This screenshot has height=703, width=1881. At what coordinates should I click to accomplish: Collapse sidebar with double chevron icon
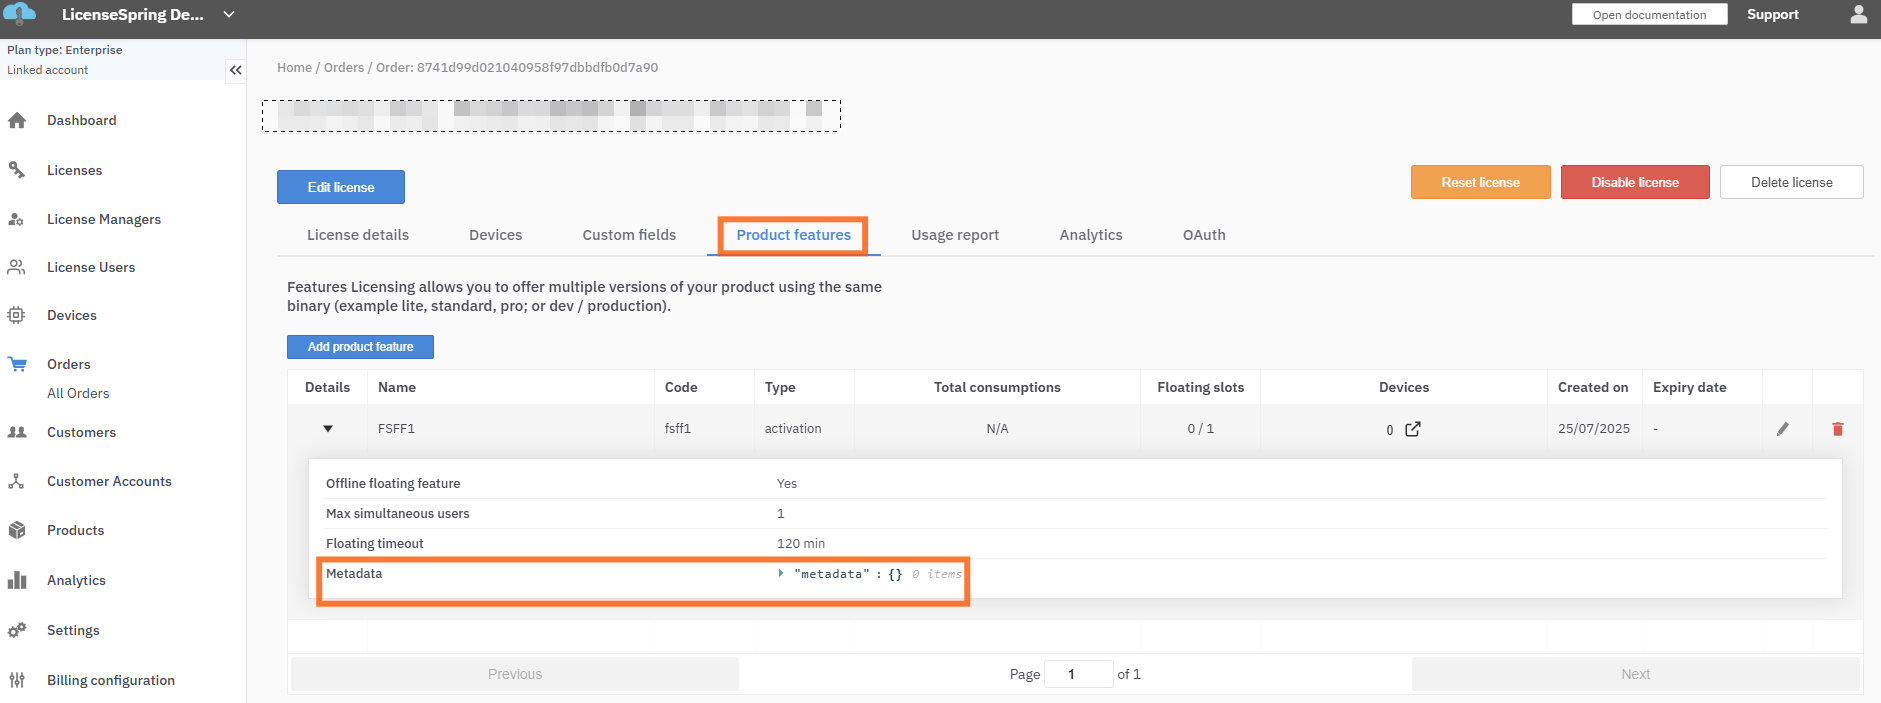tap(236, 70)
